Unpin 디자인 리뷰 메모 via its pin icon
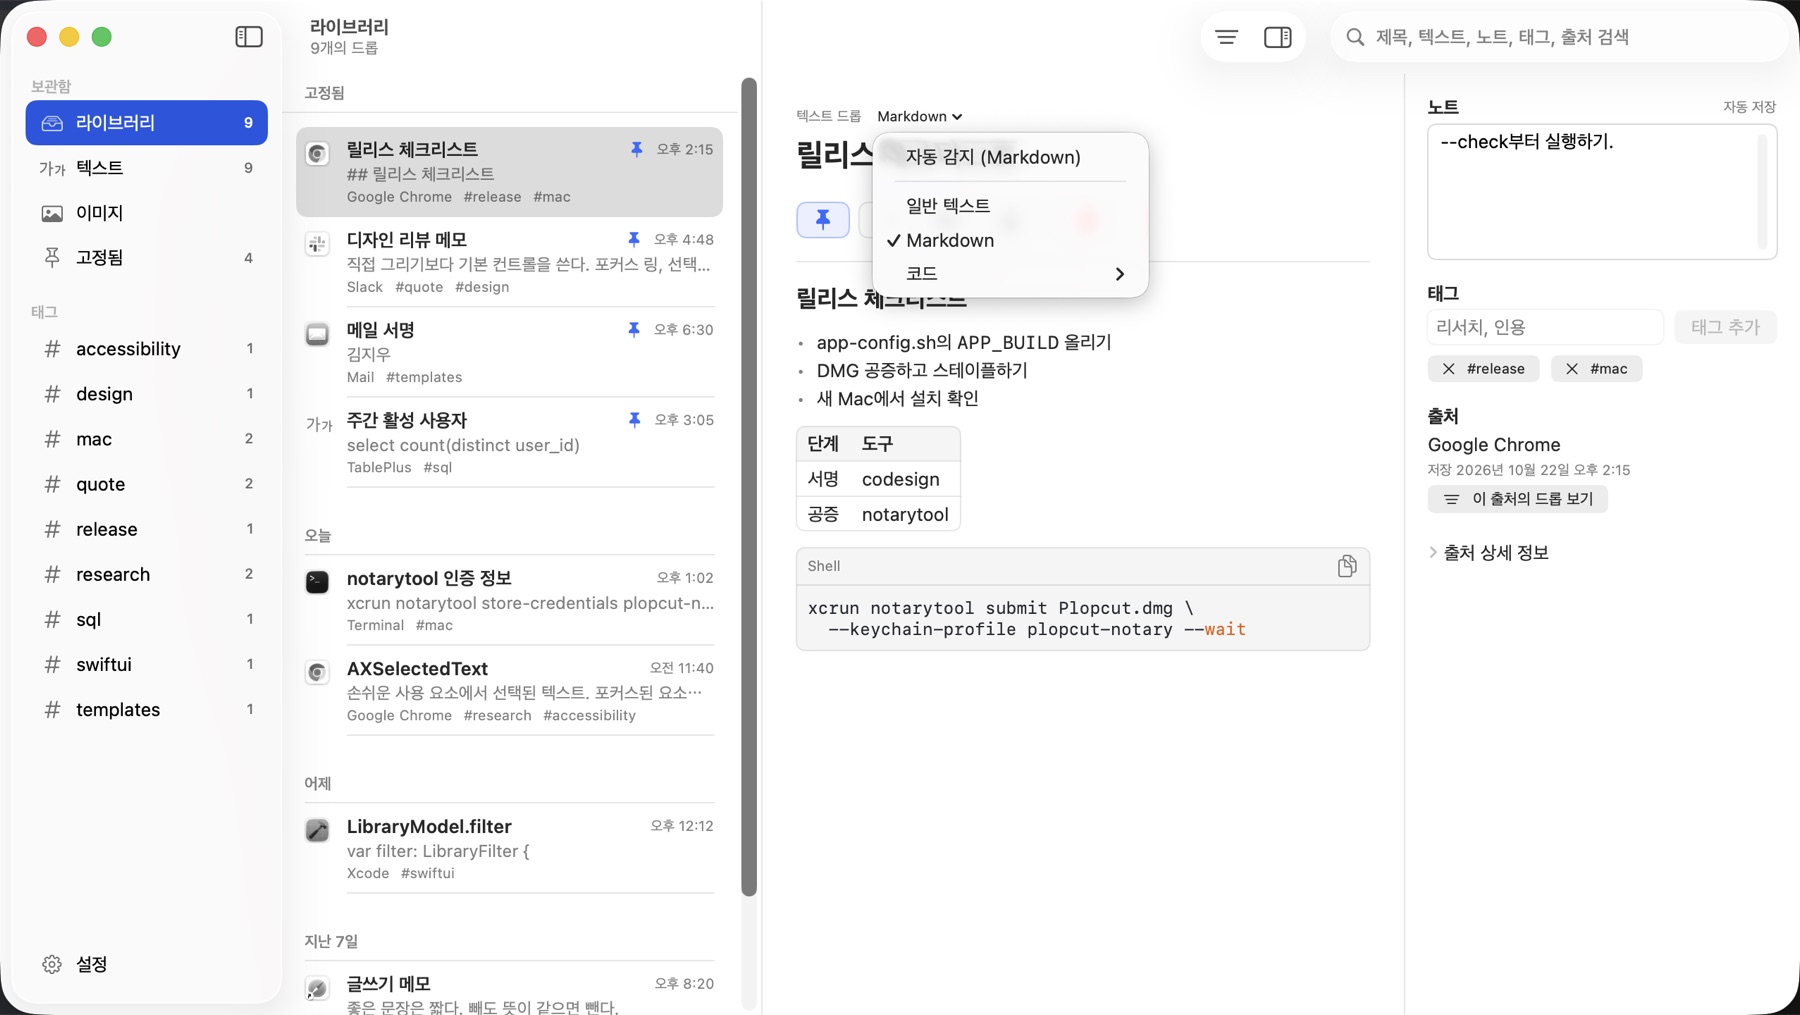1800x1015 pixels. point(633,239)
